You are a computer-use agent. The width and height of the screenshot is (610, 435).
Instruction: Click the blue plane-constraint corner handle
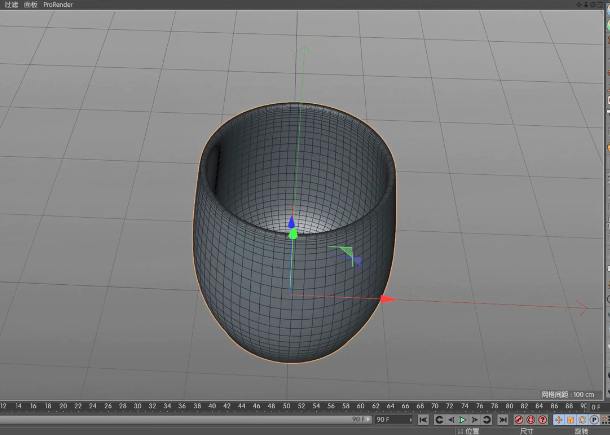click(x=355, y=261)
